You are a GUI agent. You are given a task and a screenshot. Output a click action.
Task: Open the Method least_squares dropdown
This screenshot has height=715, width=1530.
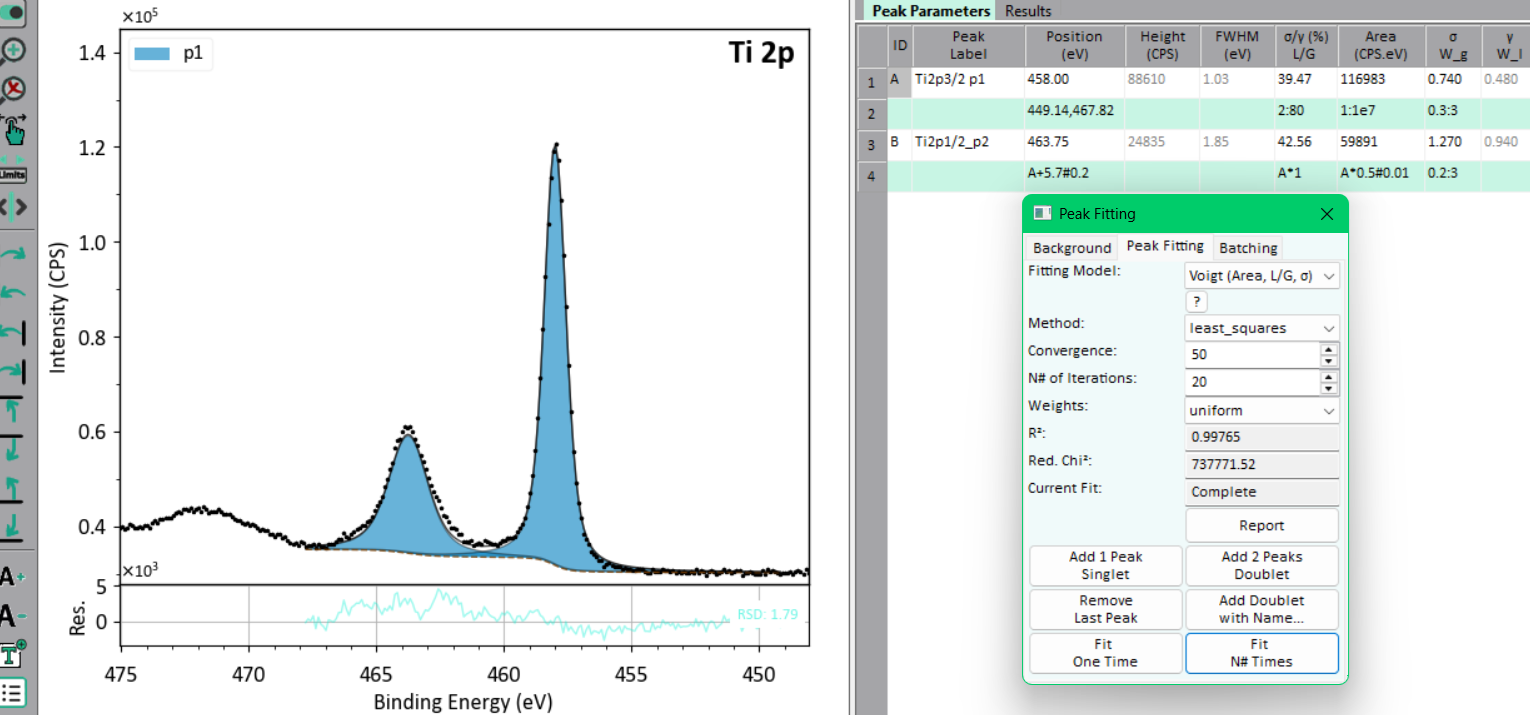pyautogui.click(x=1262, y=328)
